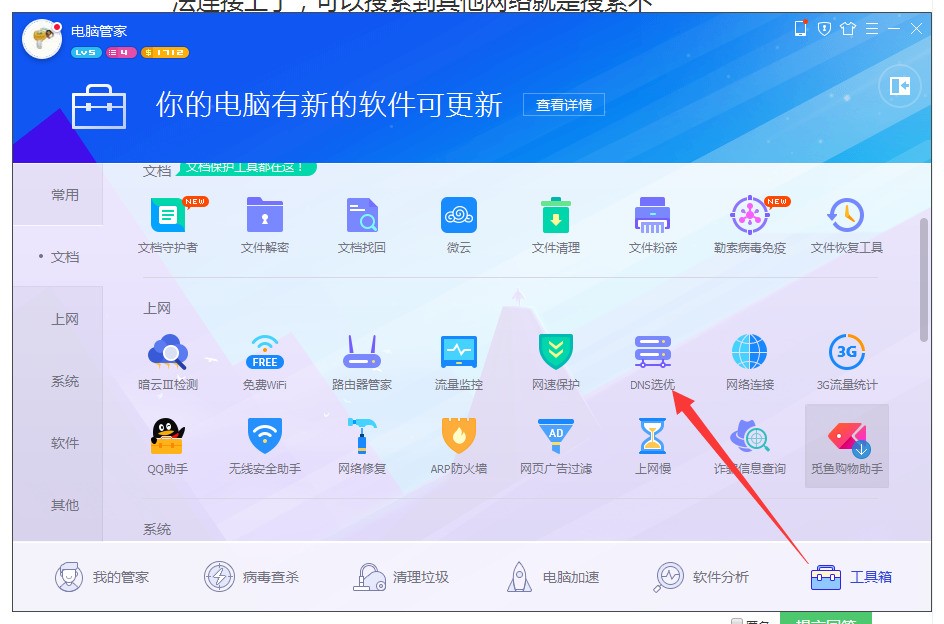Screen dimensions: 944x624
Task: Open 网页广告过滤 tool
Action: click(556, 446)
